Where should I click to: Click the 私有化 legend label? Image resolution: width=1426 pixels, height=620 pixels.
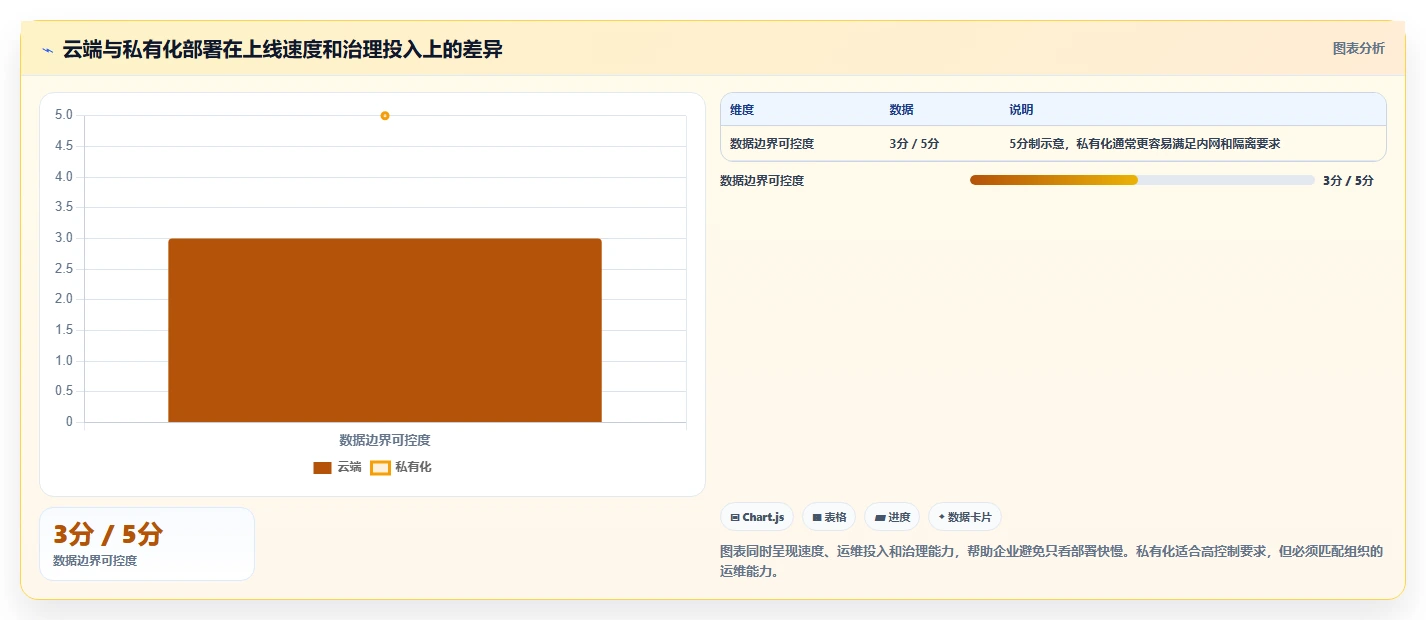tap(413, 467)
